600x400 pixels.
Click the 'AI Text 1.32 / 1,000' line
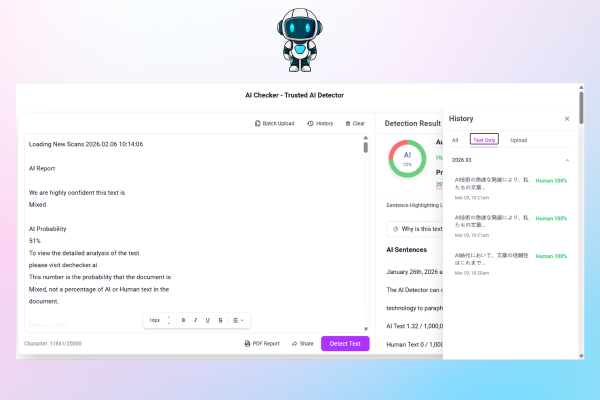point(414,326)
